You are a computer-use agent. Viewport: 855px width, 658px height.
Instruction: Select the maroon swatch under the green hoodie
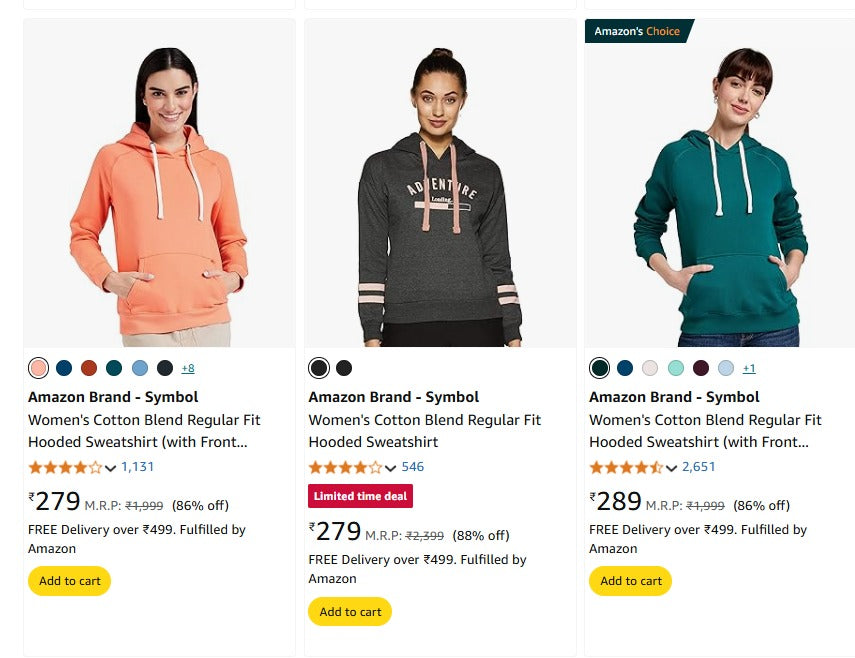701,368
